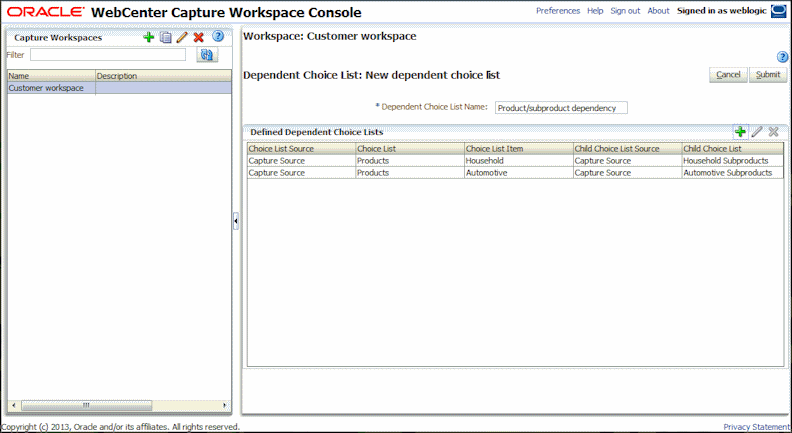792x433 pixels.
Task: Refresh the workspace filter results
Action: 207,55
